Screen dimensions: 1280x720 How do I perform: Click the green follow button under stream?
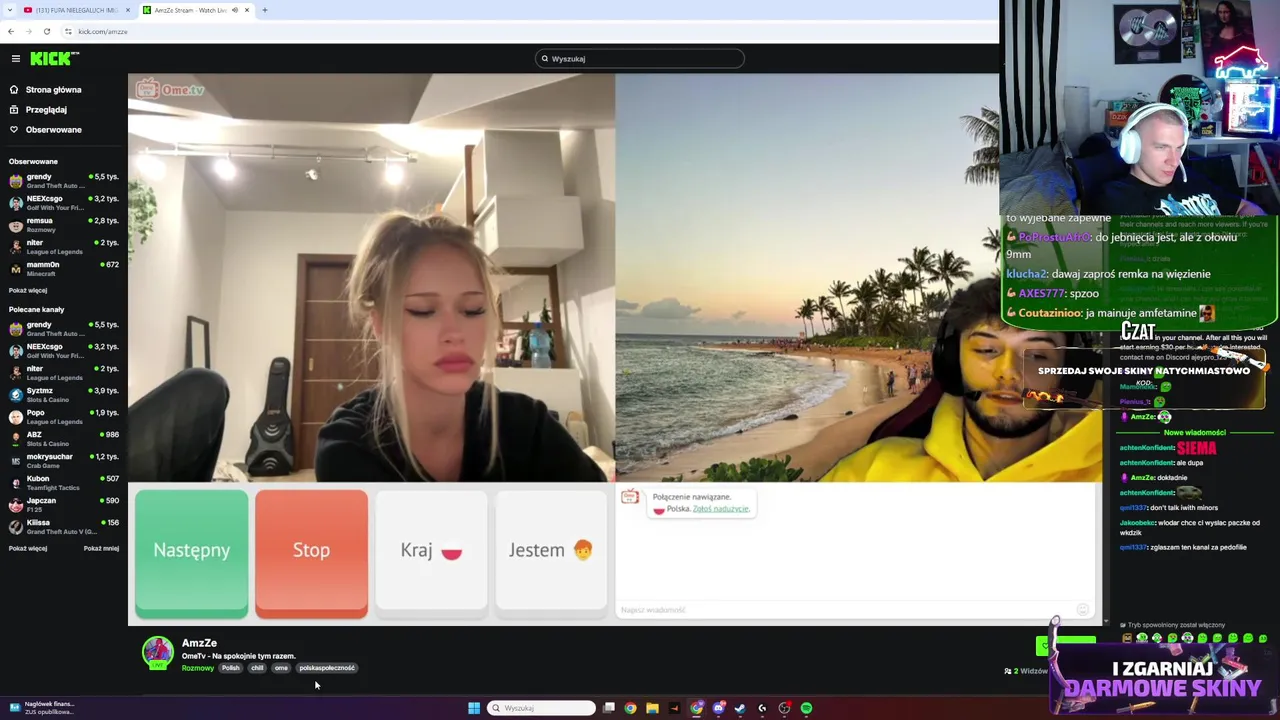pos(1066,645)
